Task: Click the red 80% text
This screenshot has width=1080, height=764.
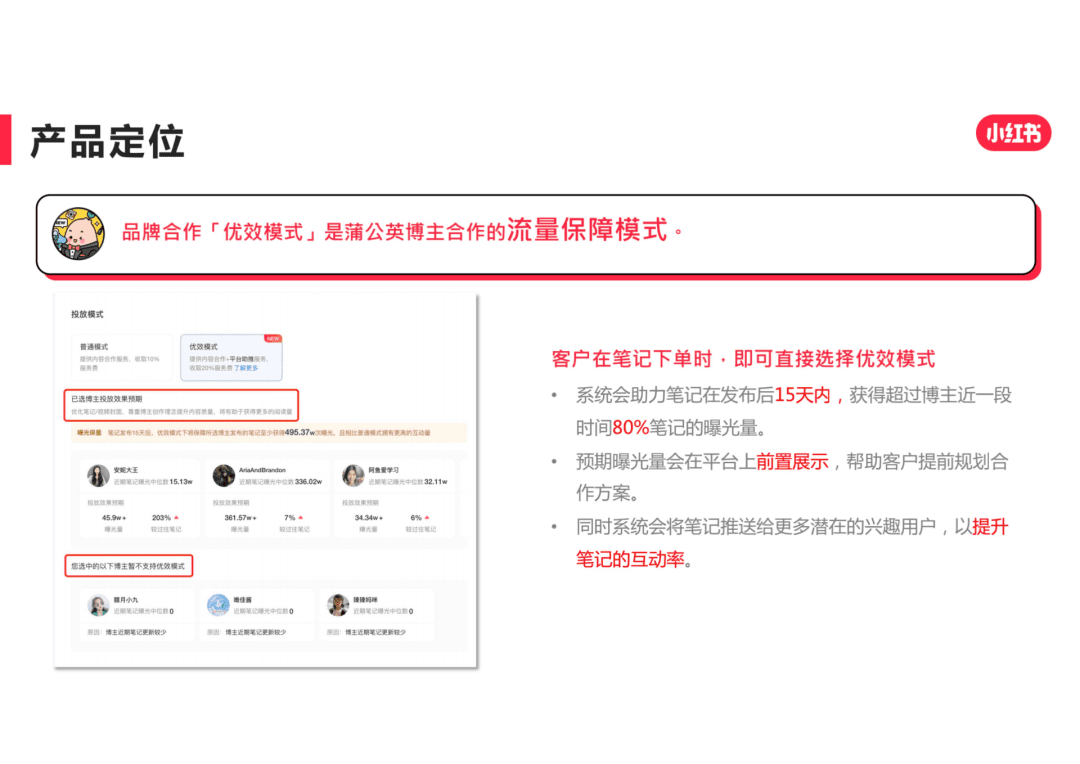Action: [630, 428]
